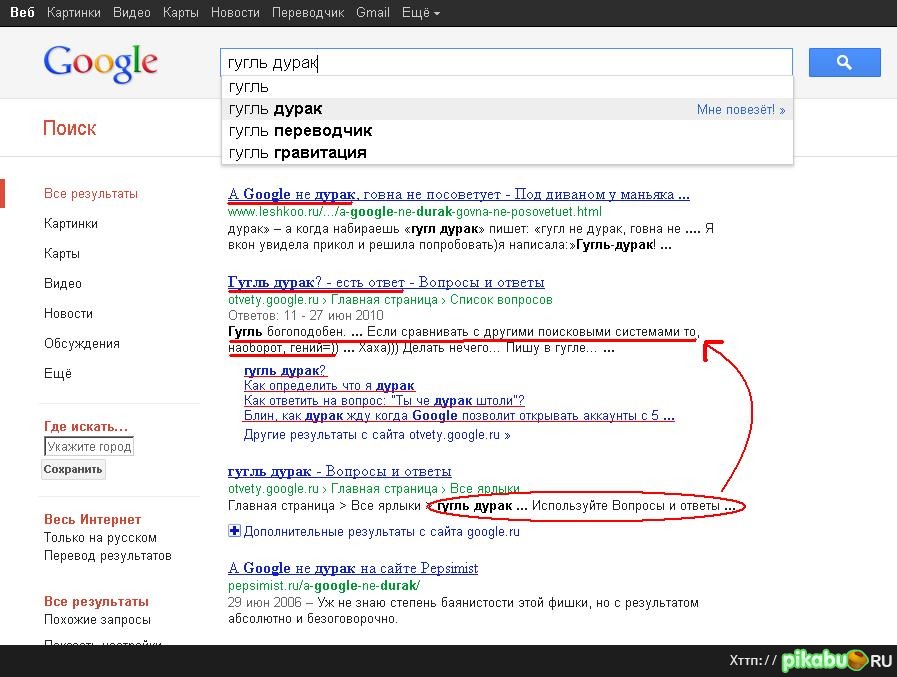This screenshot has width=897, height=677.
Task: Click the Сохранить button
Action: click(73, 469)
